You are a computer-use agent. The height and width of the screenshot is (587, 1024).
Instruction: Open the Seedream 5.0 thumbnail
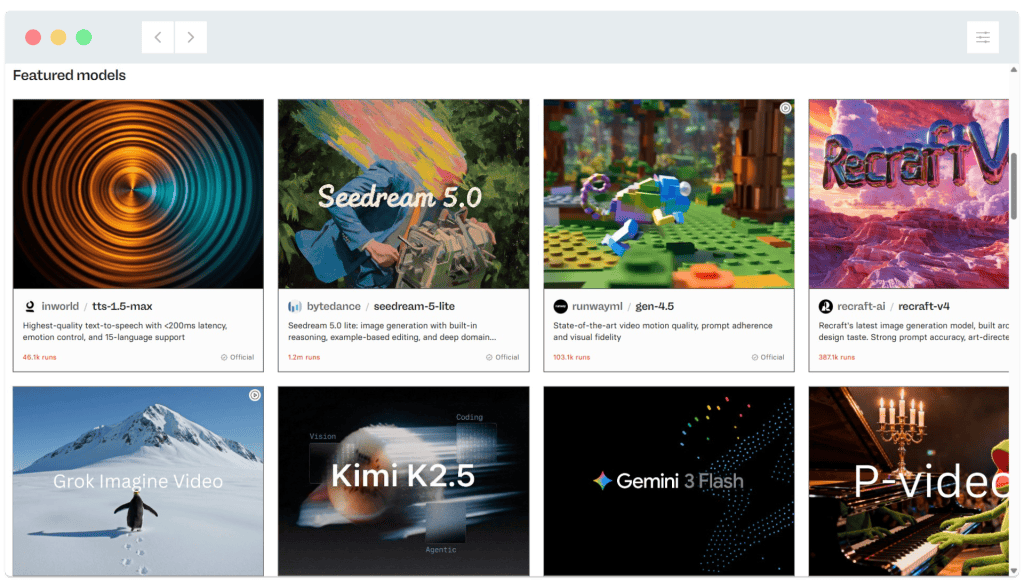click(x=404, y=194)
